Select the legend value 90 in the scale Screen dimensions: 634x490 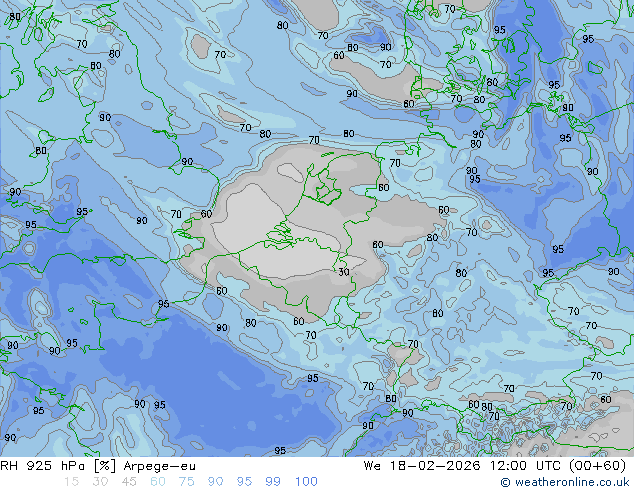215,482
